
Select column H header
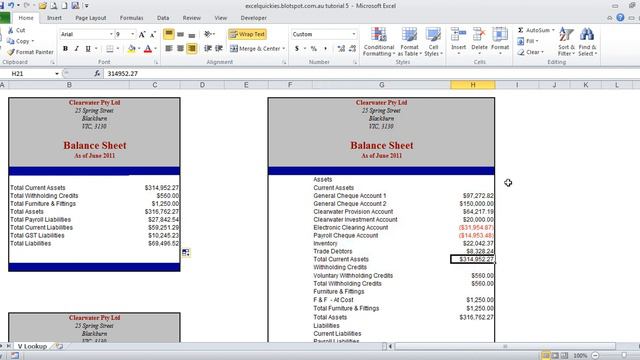coord(473,85)
